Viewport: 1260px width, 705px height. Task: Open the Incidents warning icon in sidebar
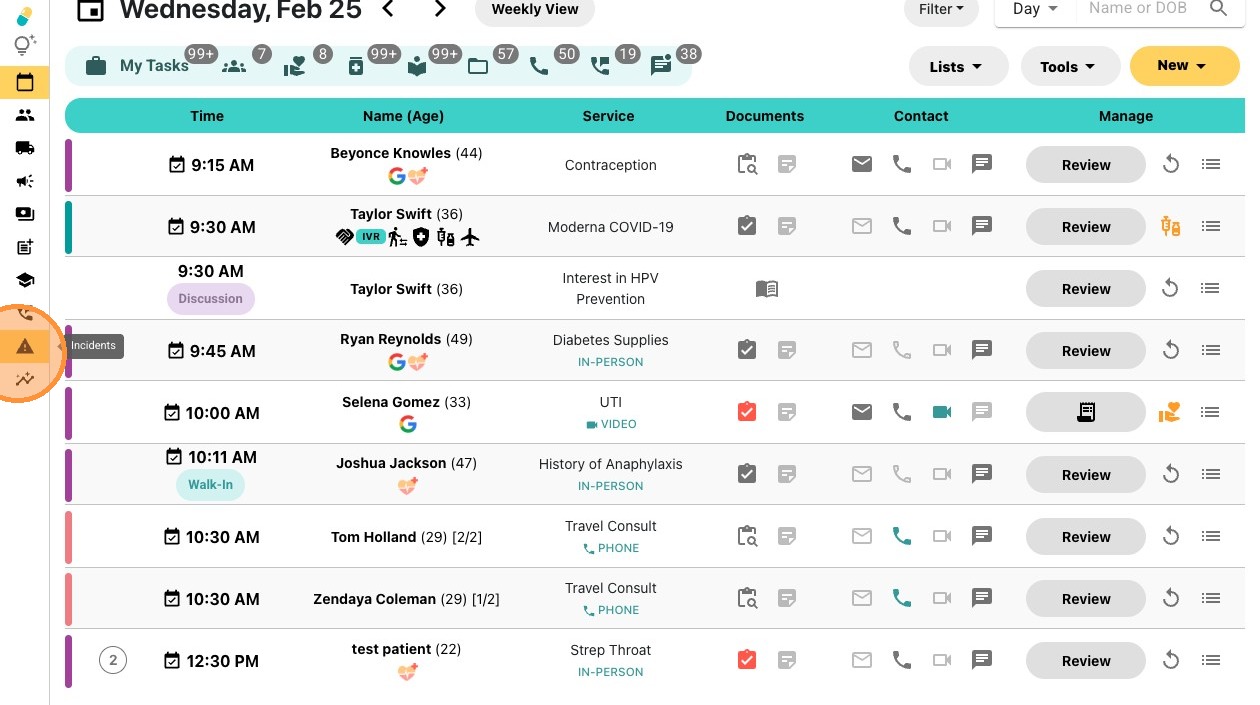click(x=25, y=346)
